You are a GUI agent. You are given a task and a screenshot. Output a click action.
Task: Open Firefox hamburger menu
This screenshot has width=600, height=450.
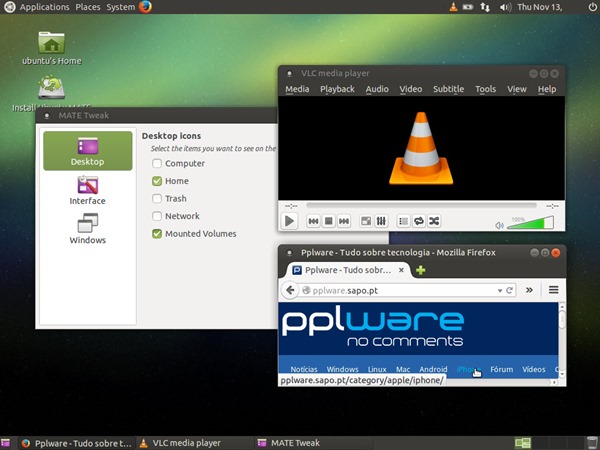pyautogui.click(x=553, y=290)
